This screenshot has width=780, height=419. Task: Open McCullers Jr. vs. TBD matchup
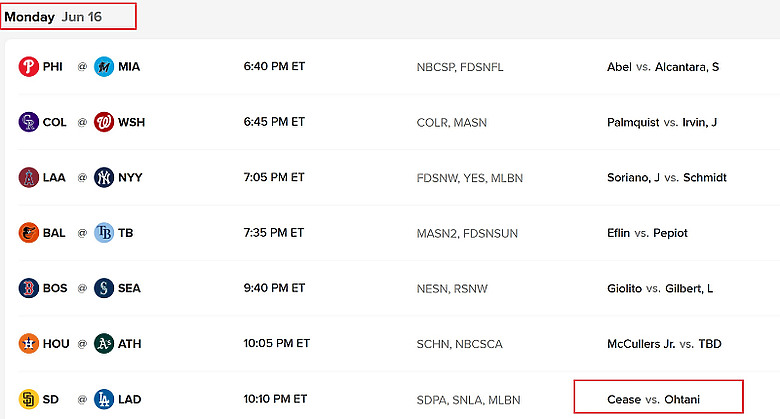[x=664, y=344]
